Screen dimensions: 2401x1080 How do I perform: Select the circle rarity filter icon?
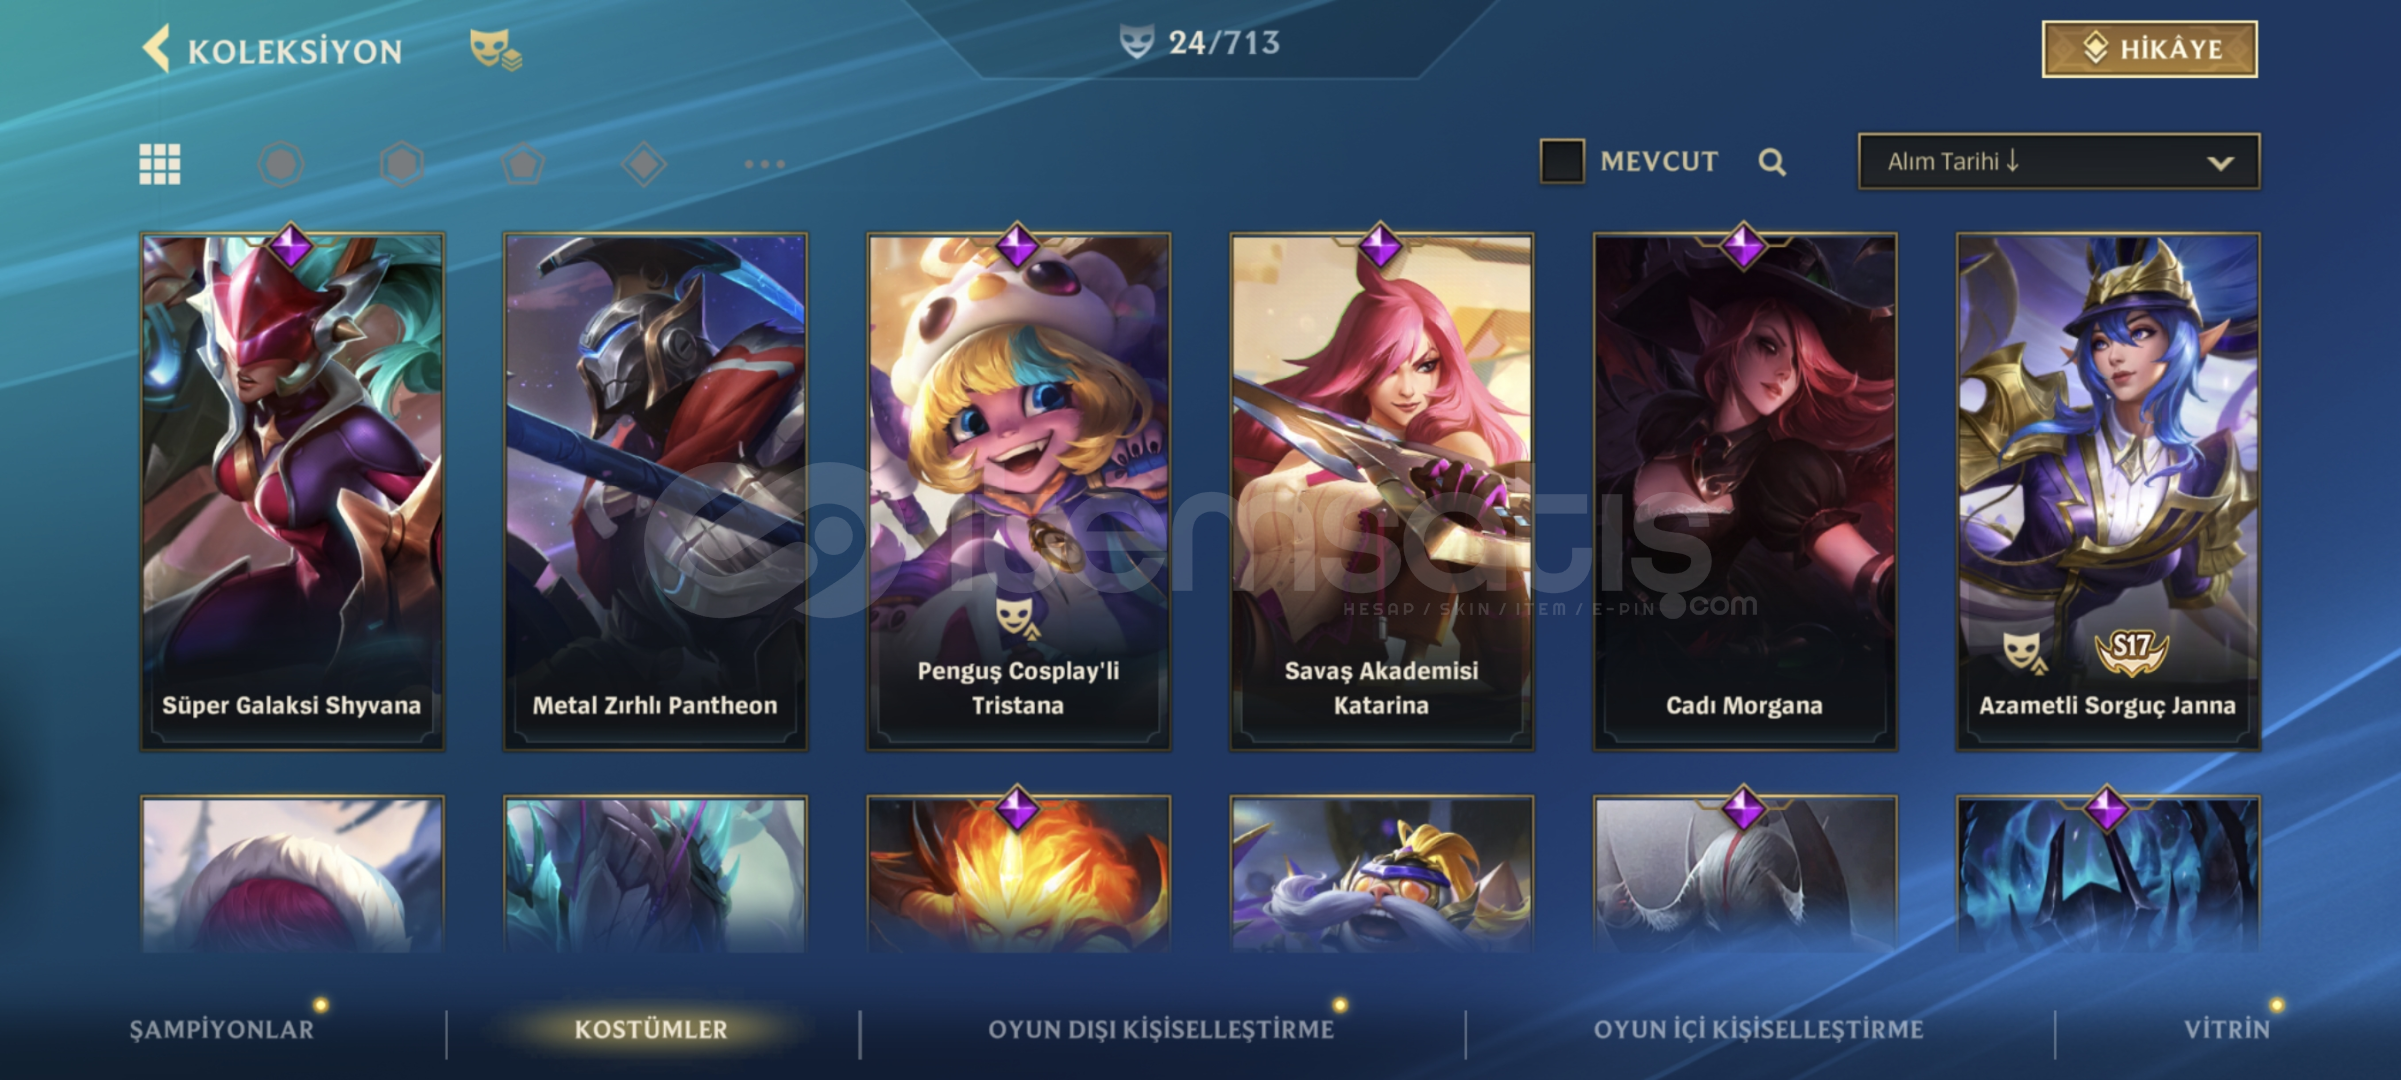[281, 164]
